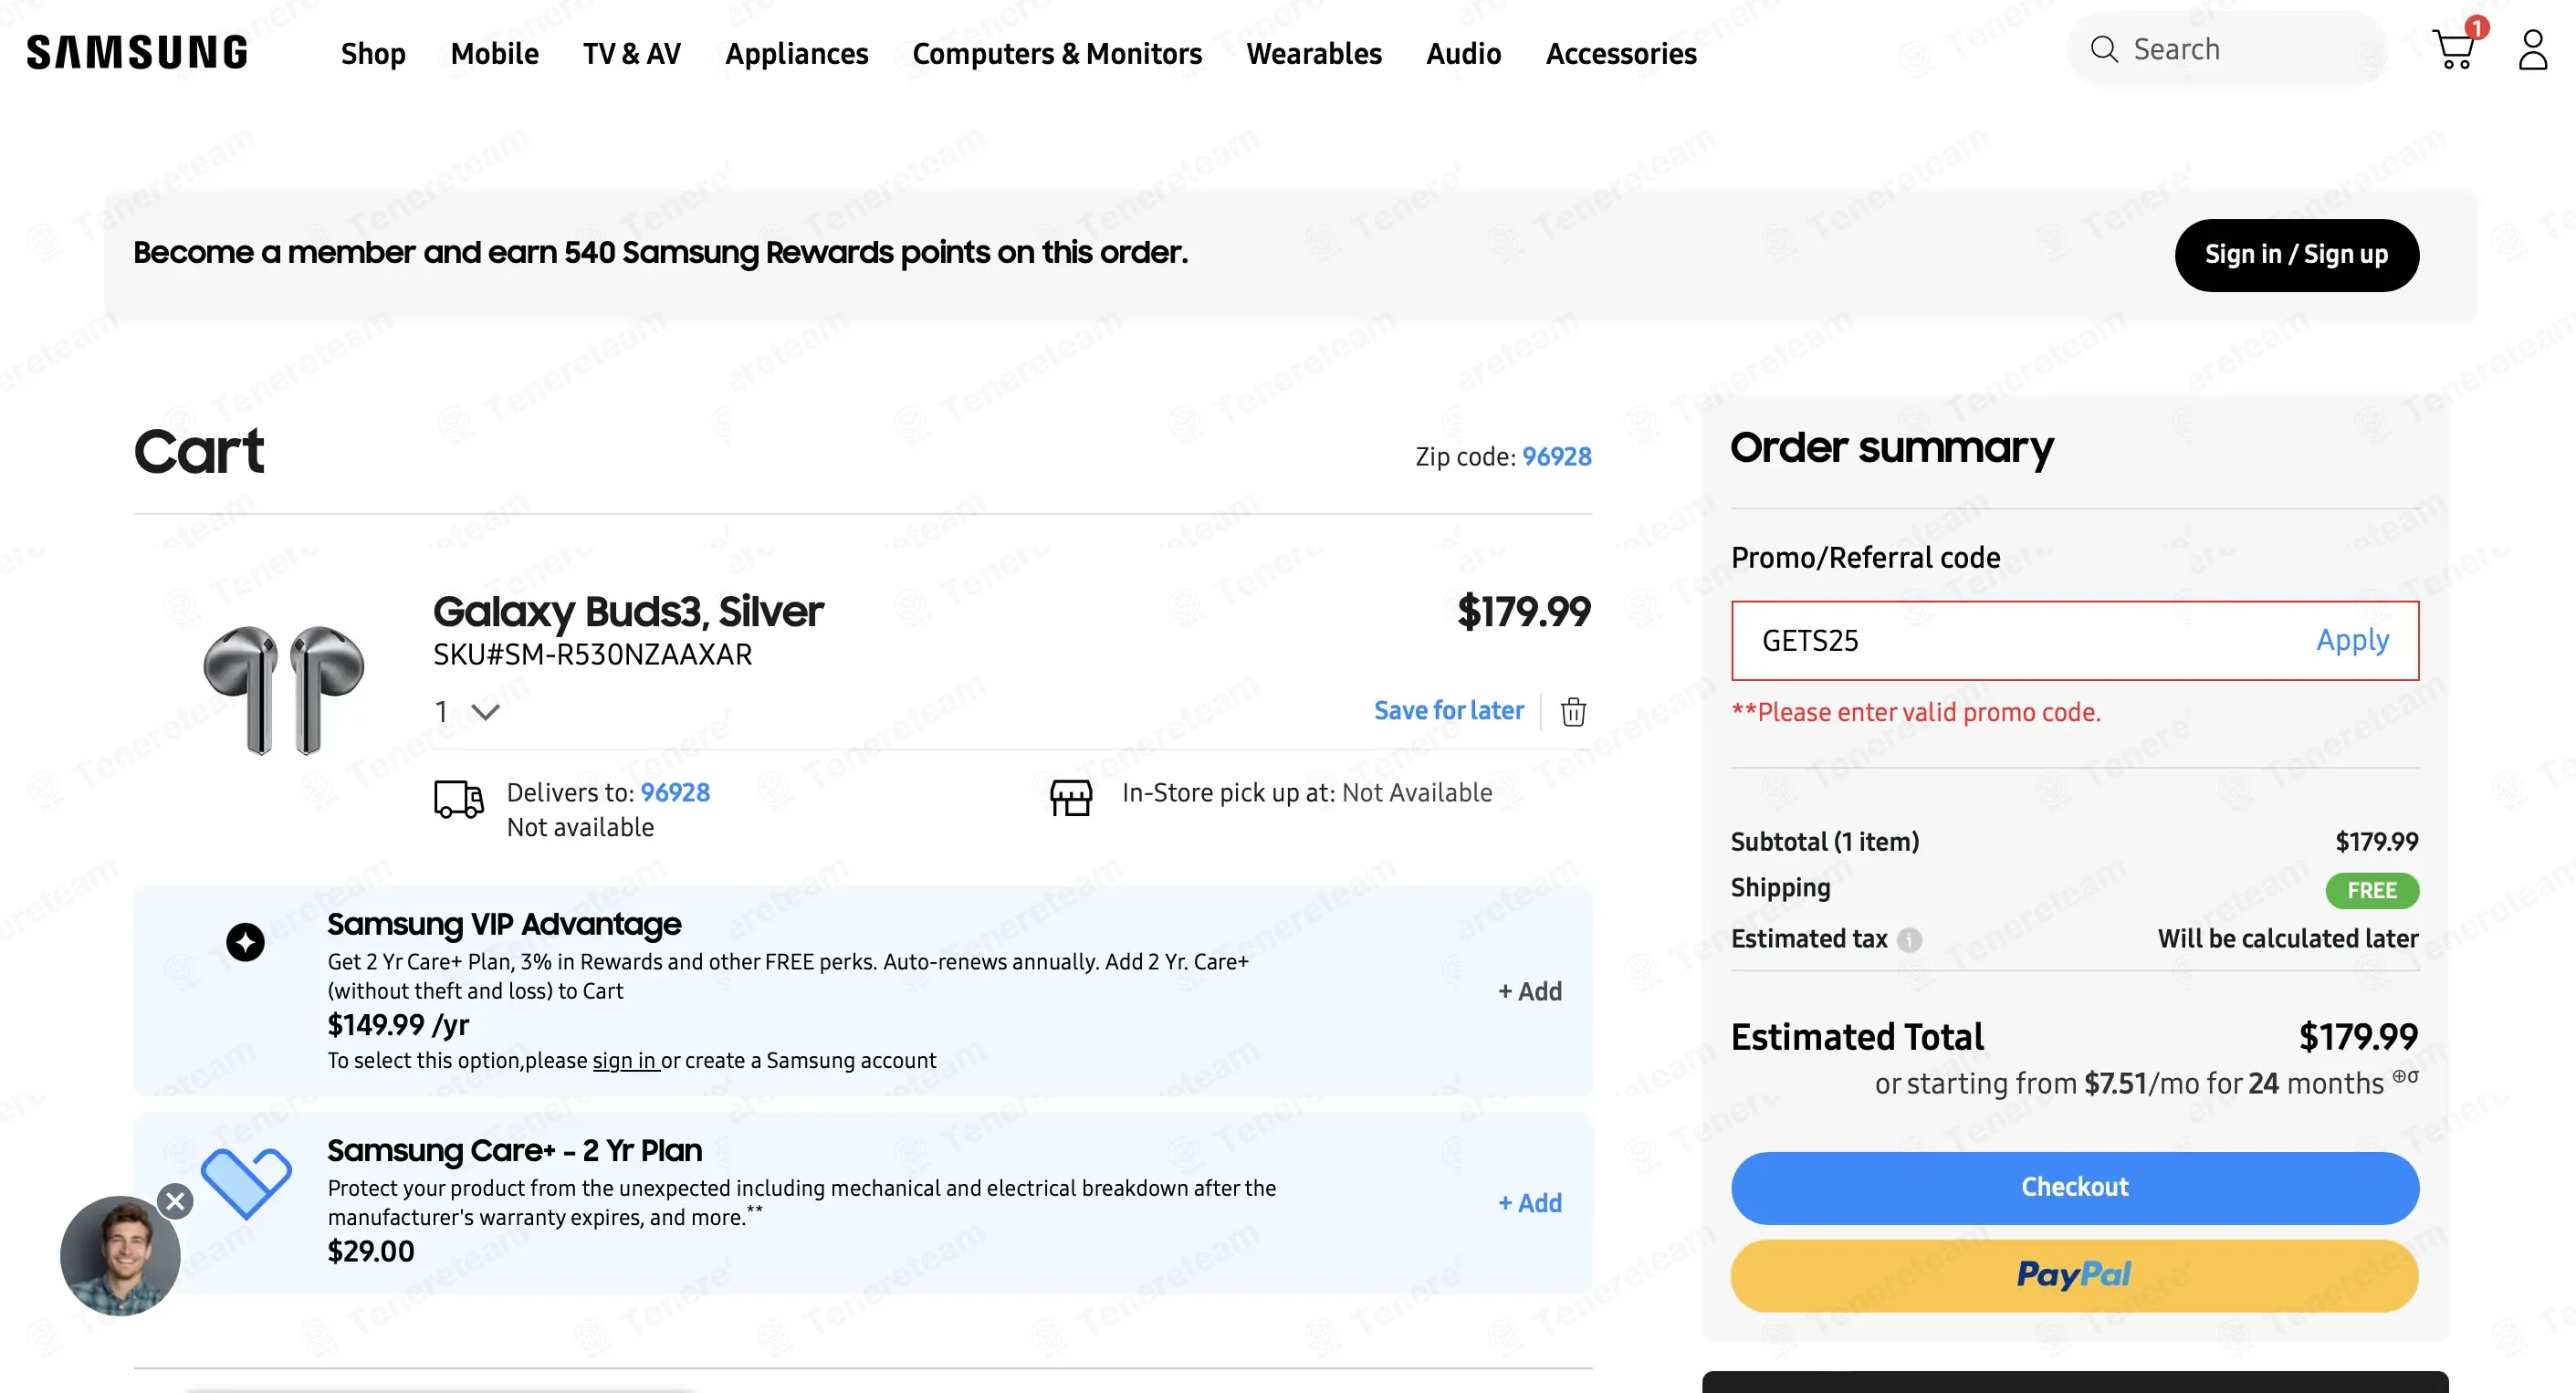Open the Wearables menu

point(1314,53)
